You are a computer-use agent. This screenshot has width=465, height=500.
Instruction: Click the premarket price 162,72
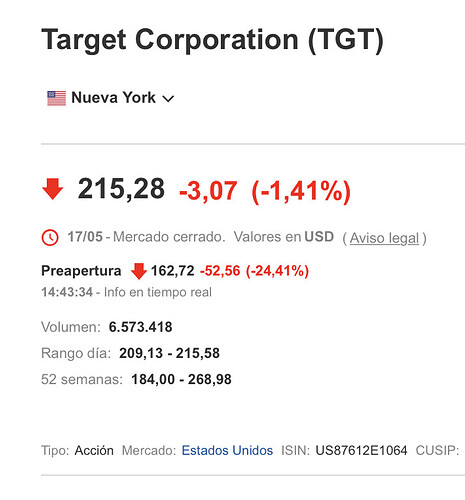coord(172,271)
